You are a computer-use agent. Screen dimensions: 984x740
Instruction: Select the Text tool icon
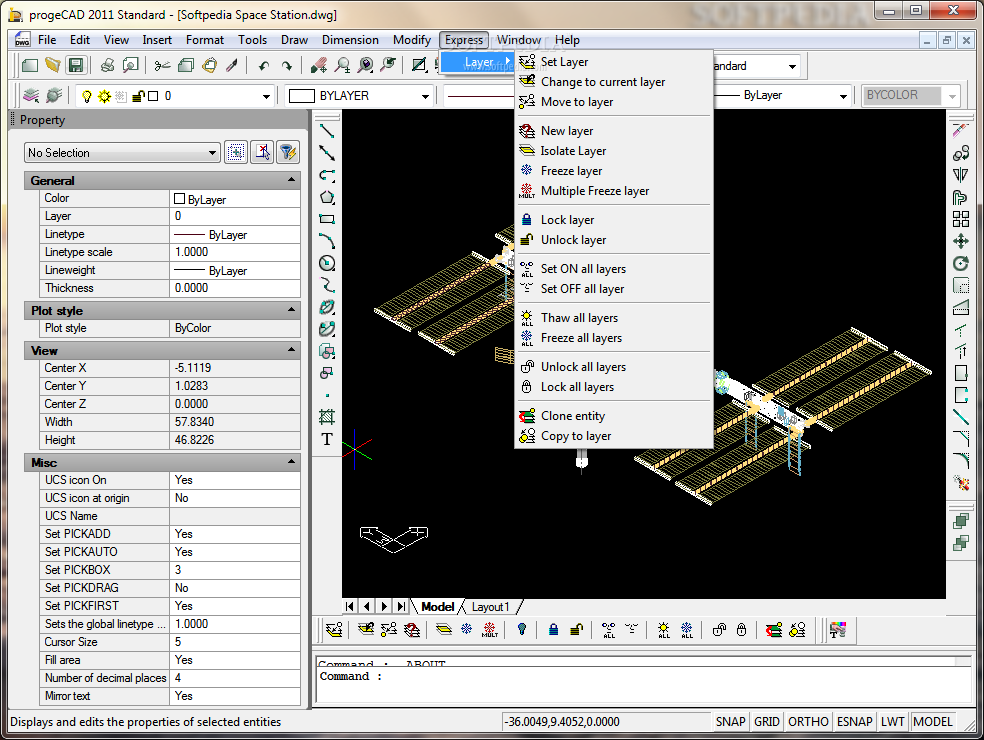pyautogui.click(x=327, y=439)
